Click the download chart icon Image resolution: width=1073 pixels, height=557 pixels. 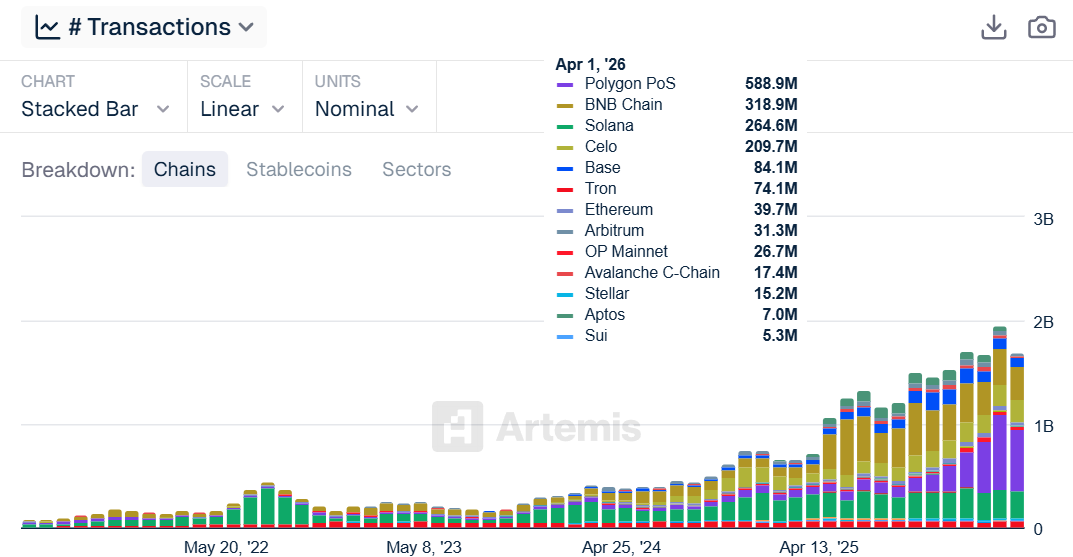(994, 28)
